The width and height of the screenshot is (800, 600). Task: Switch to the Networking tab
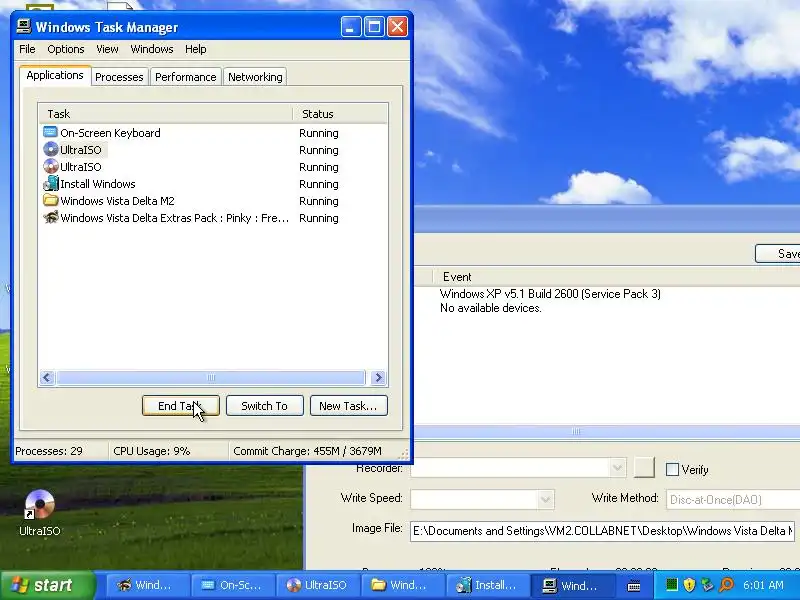pyautogui.click(x=255, y=77)
